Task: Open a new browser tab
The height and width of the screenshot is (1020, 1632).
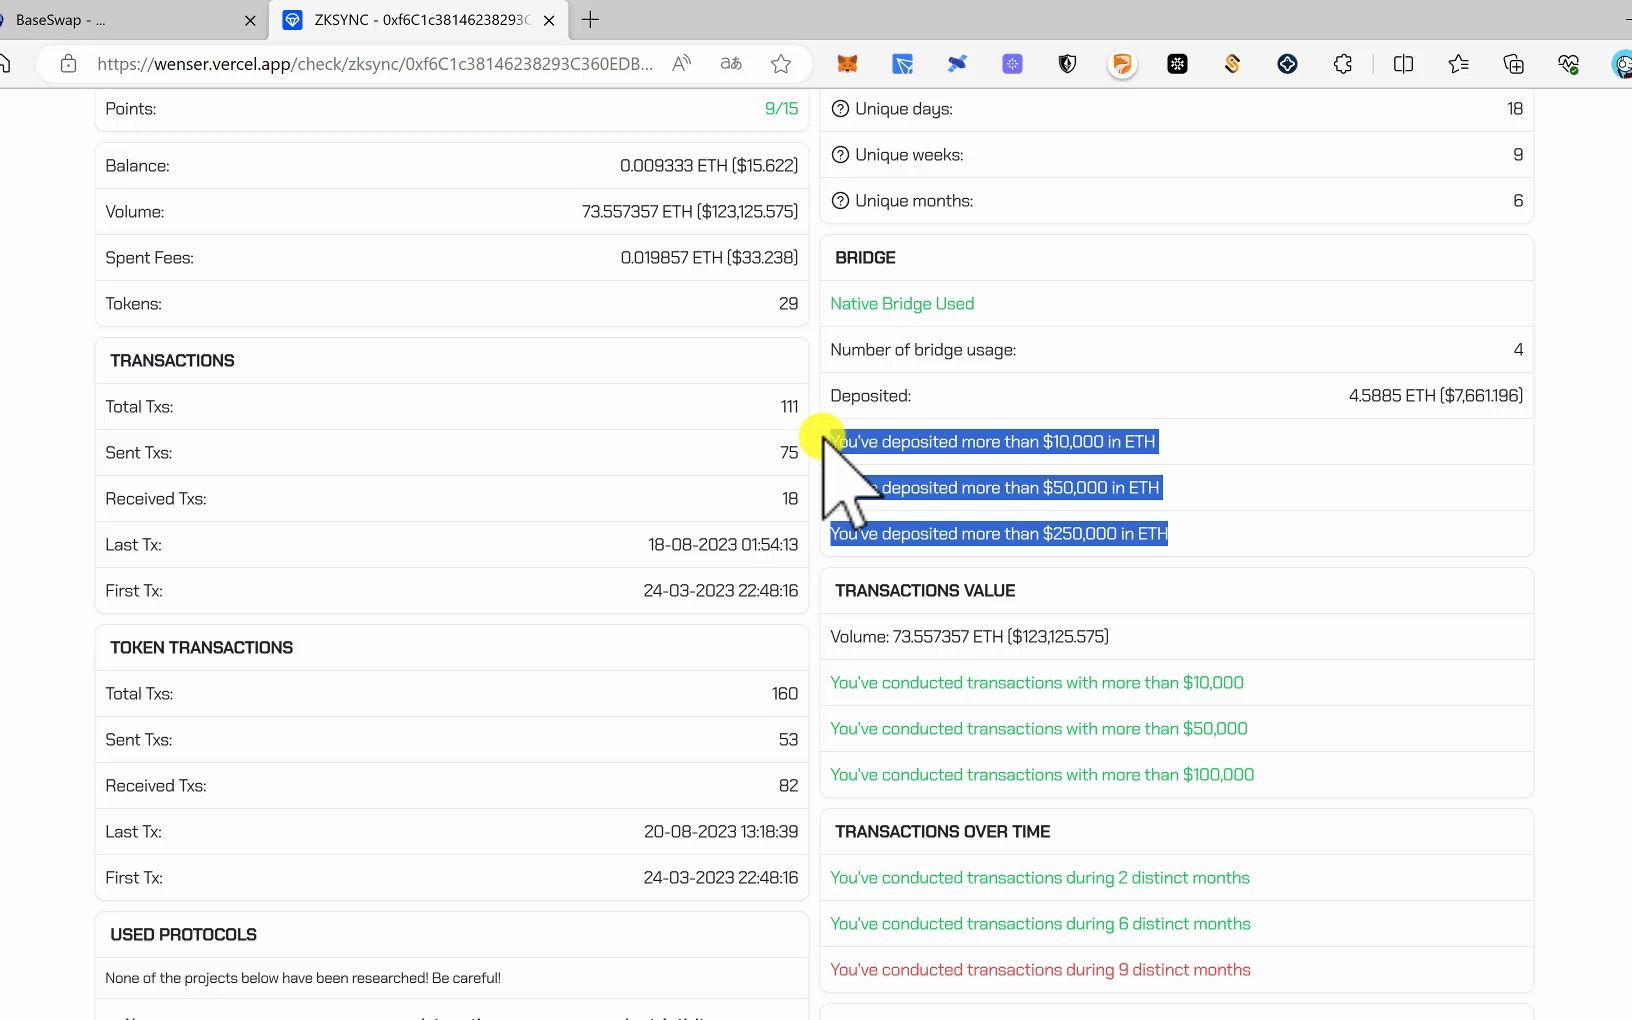Action: (590, 20)
